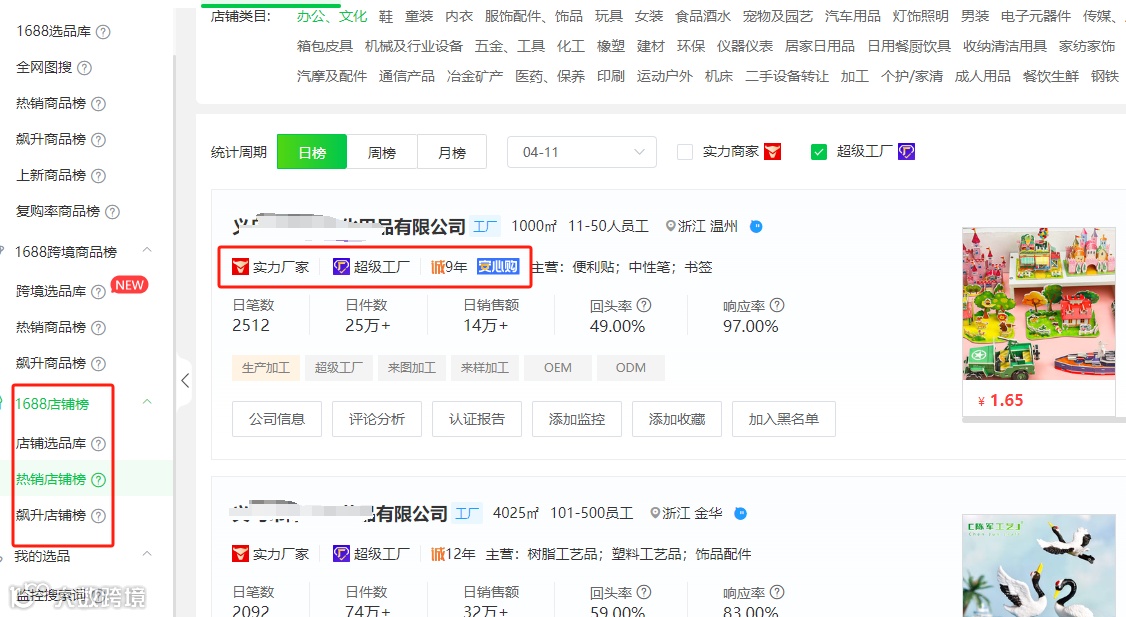Select 五金、工具 shop category

click(x=510, y=47)
